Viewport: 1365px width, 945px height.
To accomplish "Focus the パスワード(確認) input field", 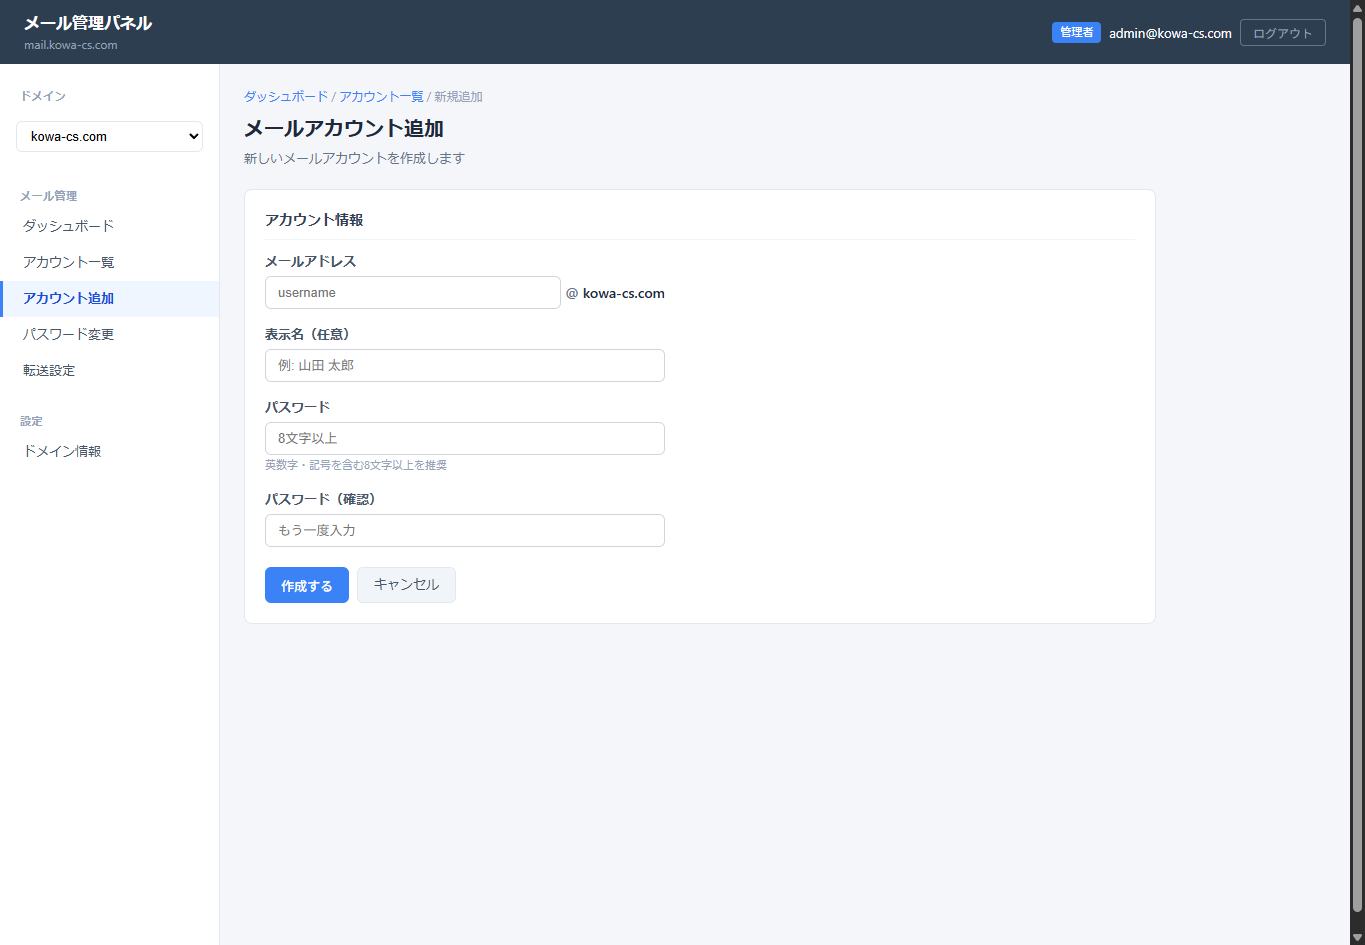I will point(464,531).
